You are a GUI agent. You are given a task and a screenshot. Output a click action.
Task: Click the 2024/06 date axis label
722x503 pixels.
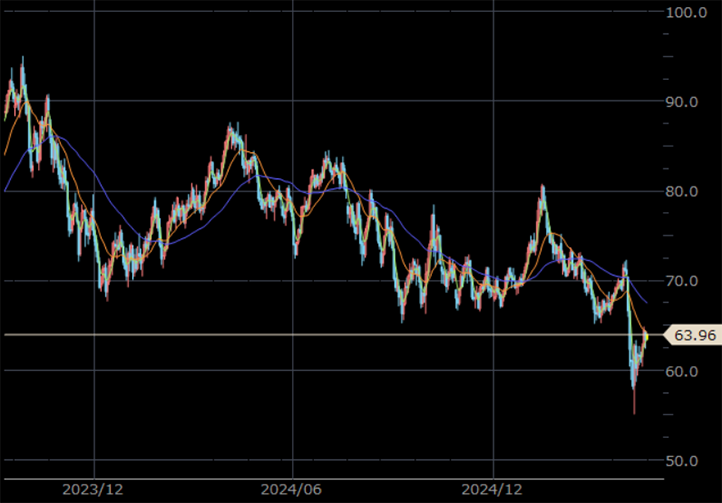tap(291, 490)
